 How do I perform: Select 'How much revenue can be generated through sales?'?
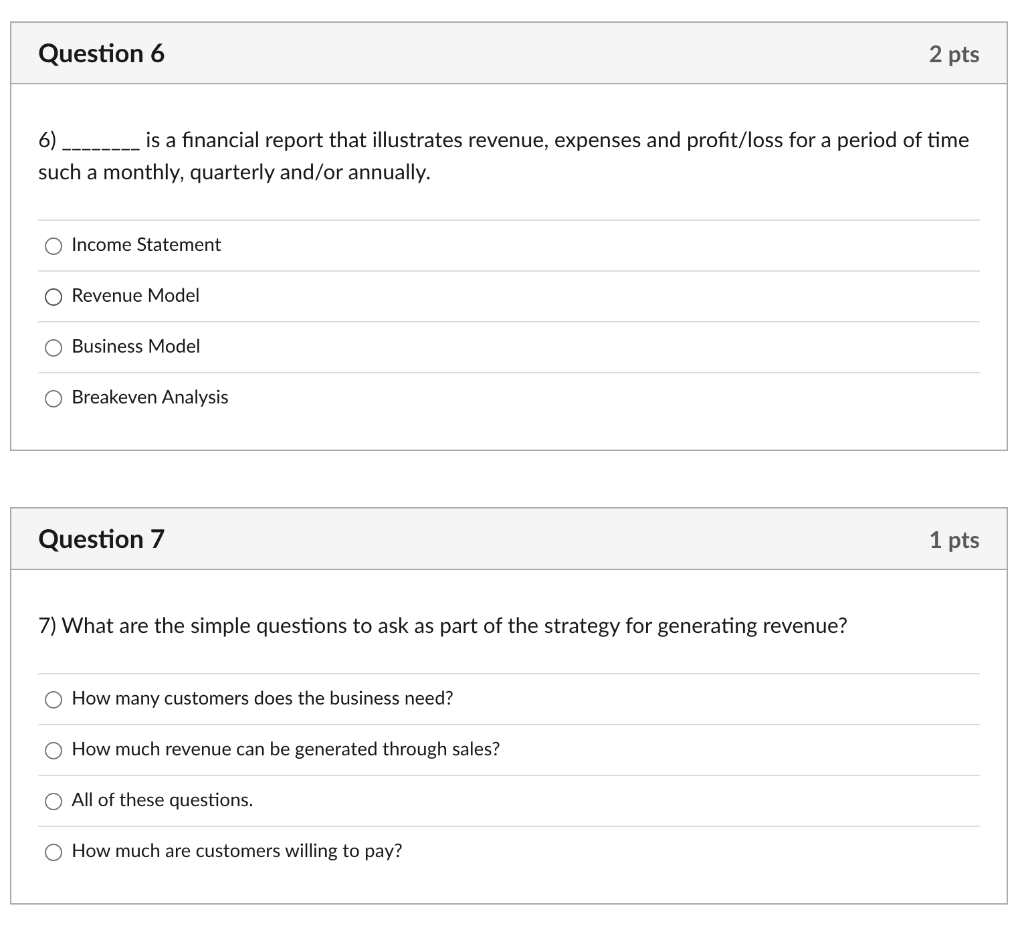53,750
